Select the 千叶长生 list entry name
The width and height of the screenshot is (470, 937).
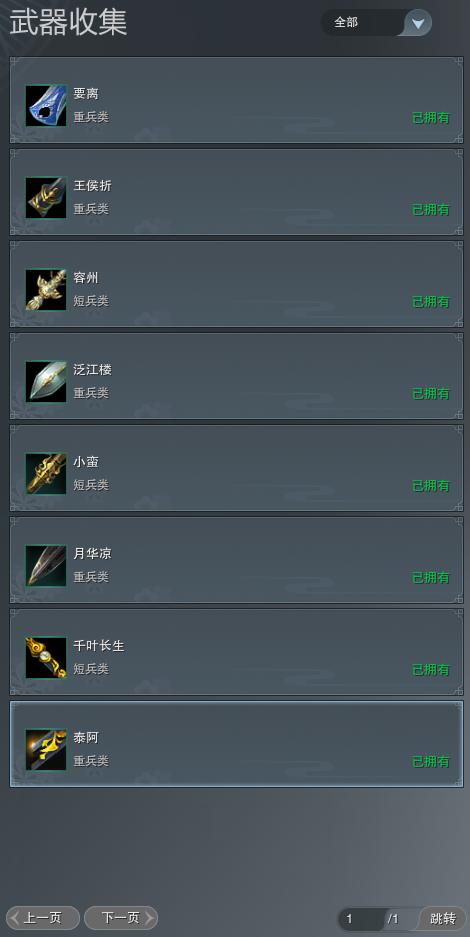[x=99, y=646]
